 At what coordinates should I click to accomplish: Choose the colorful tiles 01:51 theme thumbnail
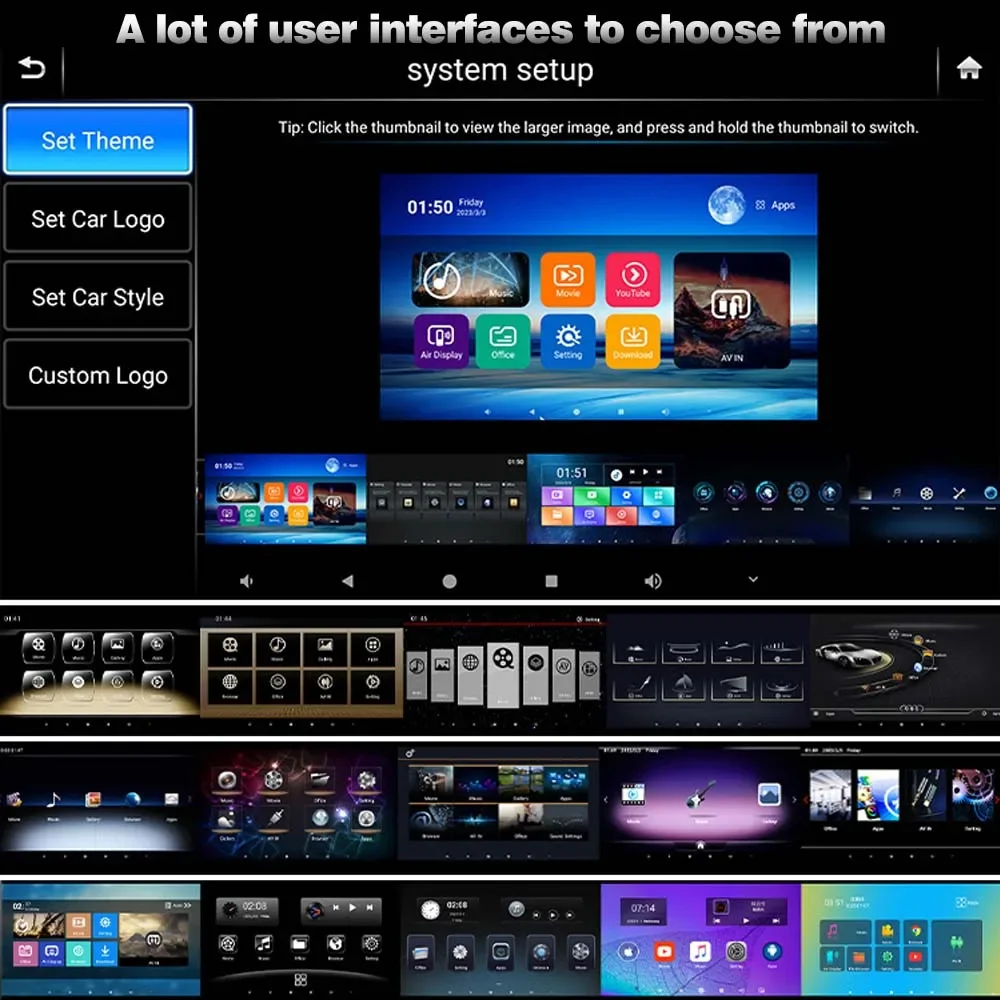click(x=606, y=499)
